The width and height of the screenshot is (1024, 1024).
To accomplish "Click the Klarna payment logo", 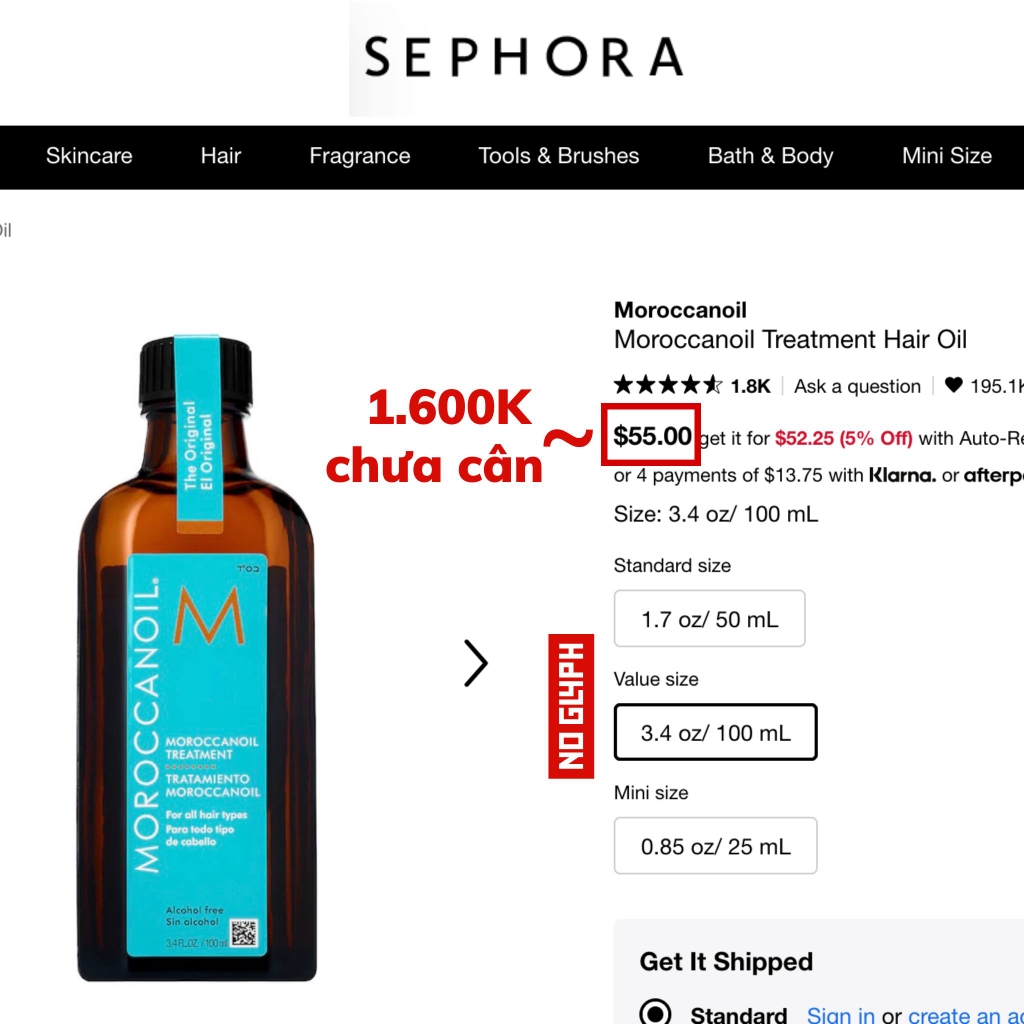I will pos(902,475).
